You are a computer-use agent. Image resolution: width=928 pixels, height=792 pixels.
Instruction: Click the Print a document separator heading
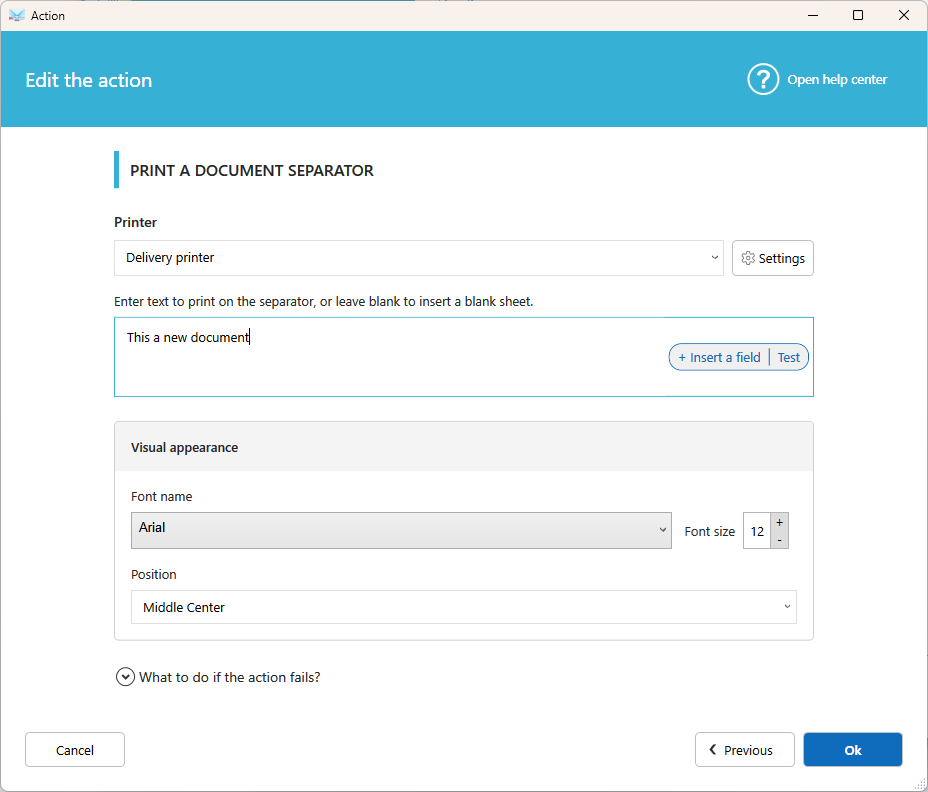[252, 170]
